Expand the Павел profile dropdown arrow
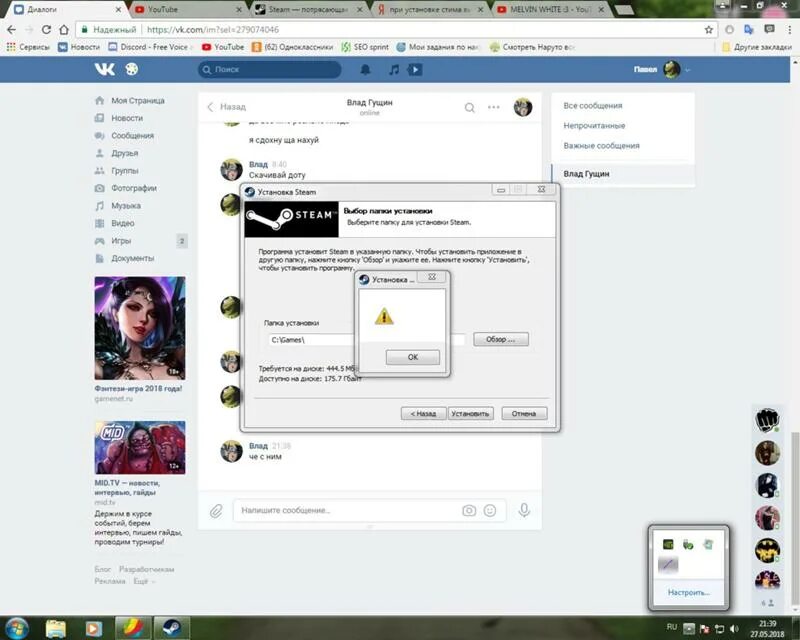 click(x=688, y=70)
